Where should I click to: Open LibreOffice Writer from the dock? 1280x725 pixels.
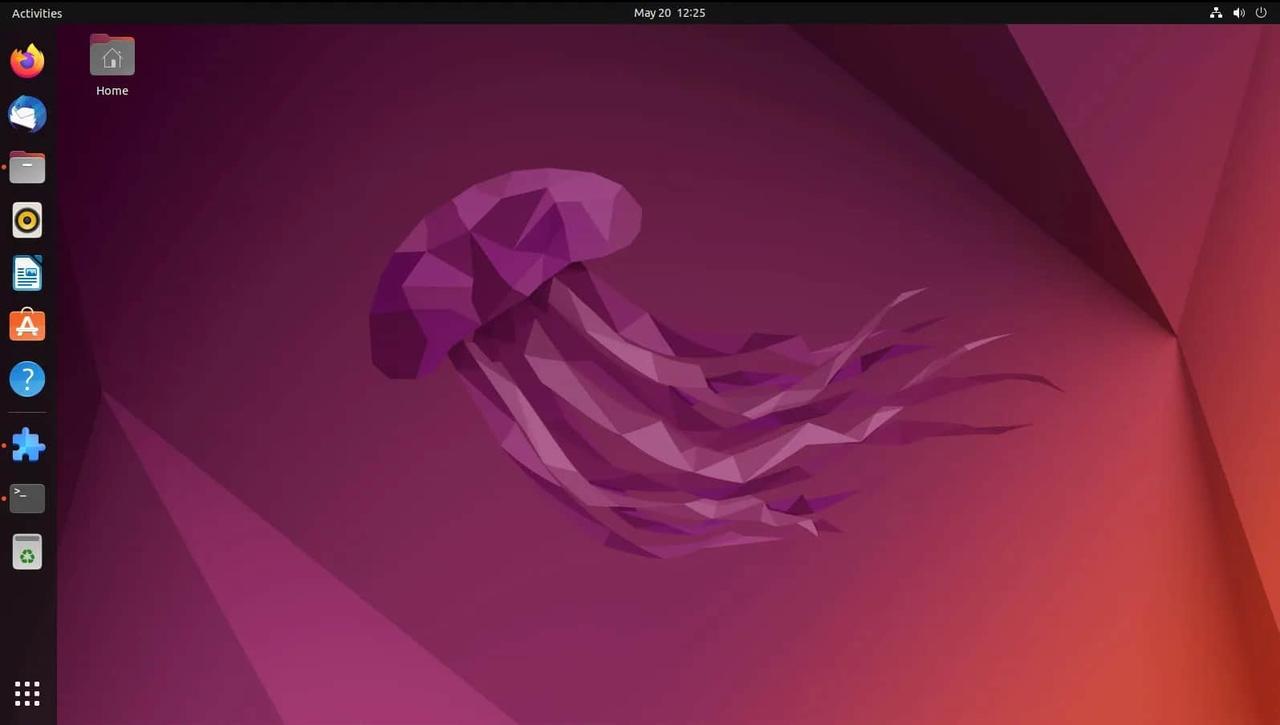[x=27, y=273]
